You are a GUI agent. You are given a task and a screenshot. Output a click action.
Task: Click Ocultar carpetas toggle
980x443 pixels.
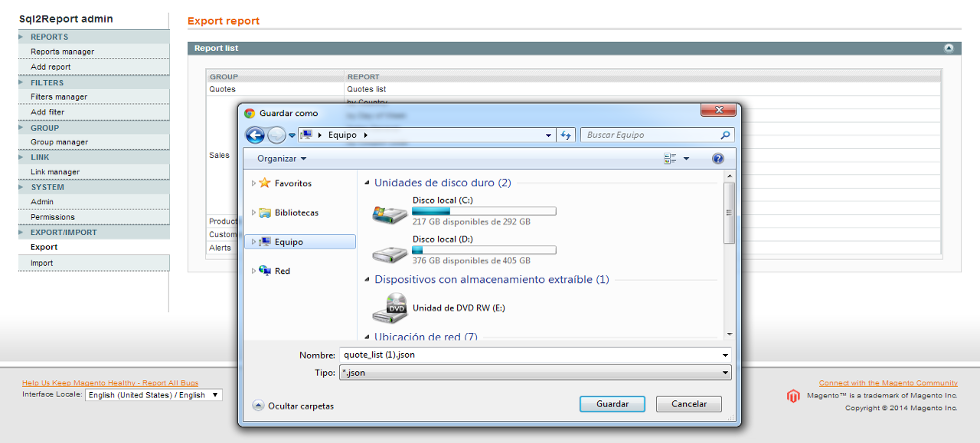(294, 406)
